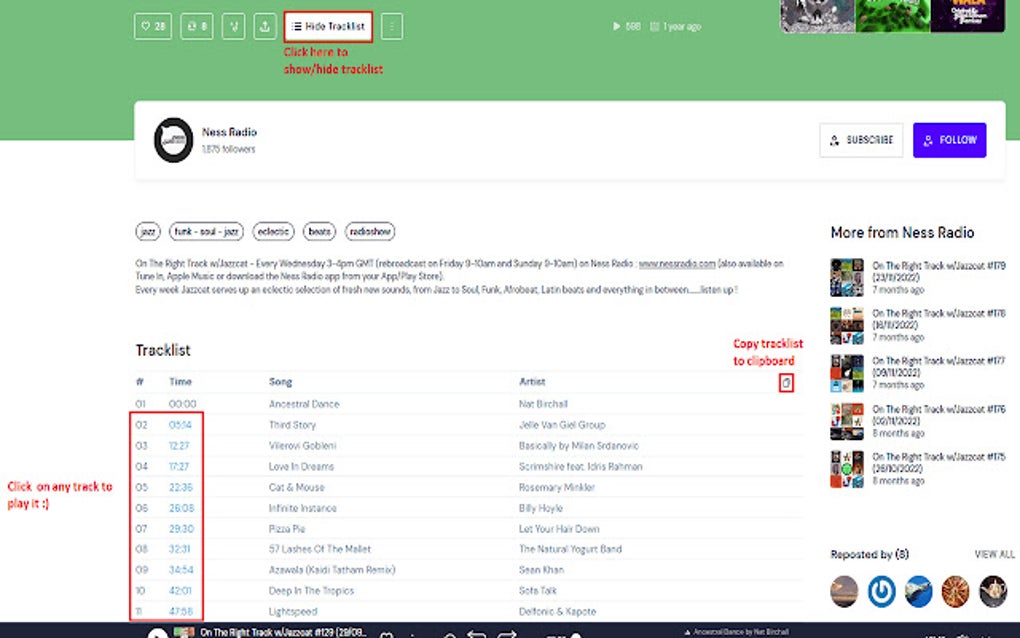This screenshot has width=1020, height=638.
Task: Select the eclectic genre tag
Action: point(273,230)
